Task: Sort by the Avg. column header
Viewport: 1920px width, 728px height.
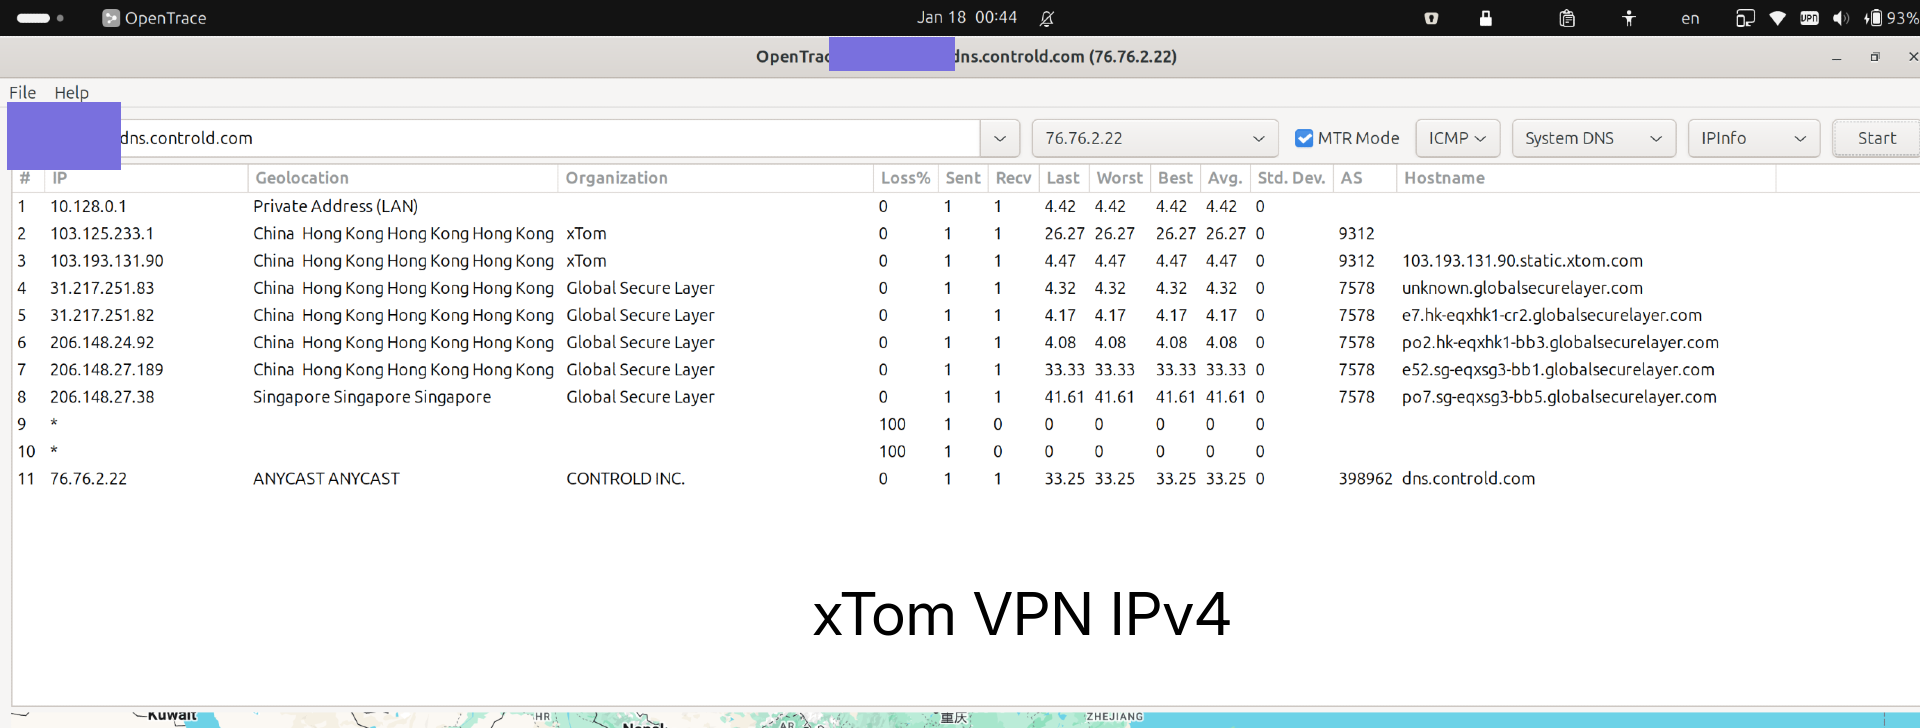Action: 1225,178
